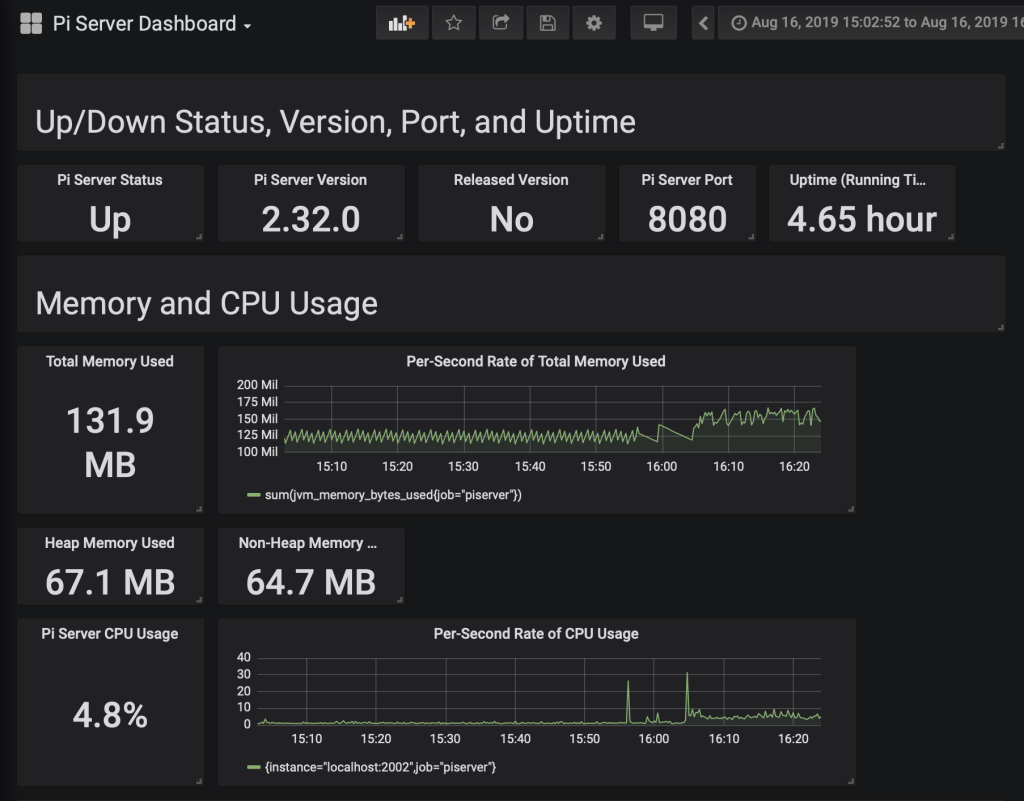Click the Grafana dashboards grid icon
This screenshot has width=1024, height=801.
pyautogui.click(x=31, y=24)
